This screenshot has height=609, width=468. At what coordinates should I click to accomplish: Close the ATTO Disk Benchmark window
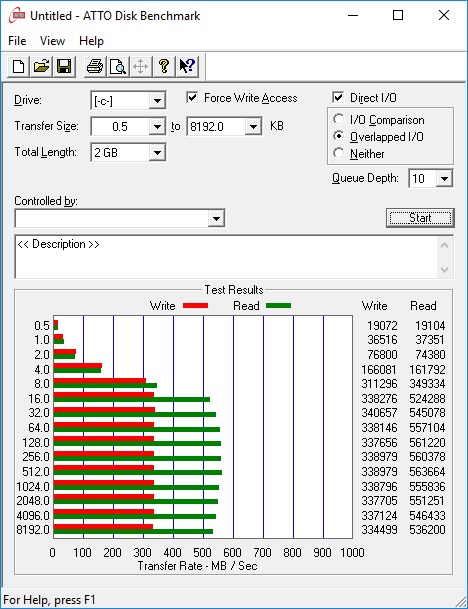click(x=444, y=16)
